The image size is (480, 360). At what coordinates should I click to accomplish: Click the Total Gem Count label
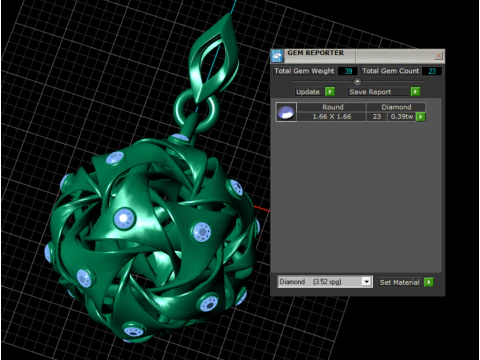point(390,71)
